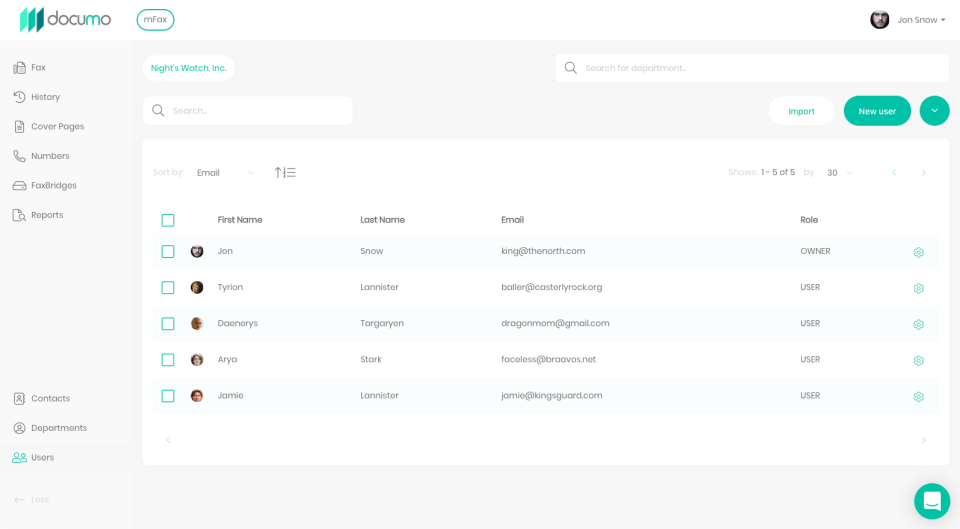
Task: Open the Sort by Email dropdown
Action: click(225, 173)
